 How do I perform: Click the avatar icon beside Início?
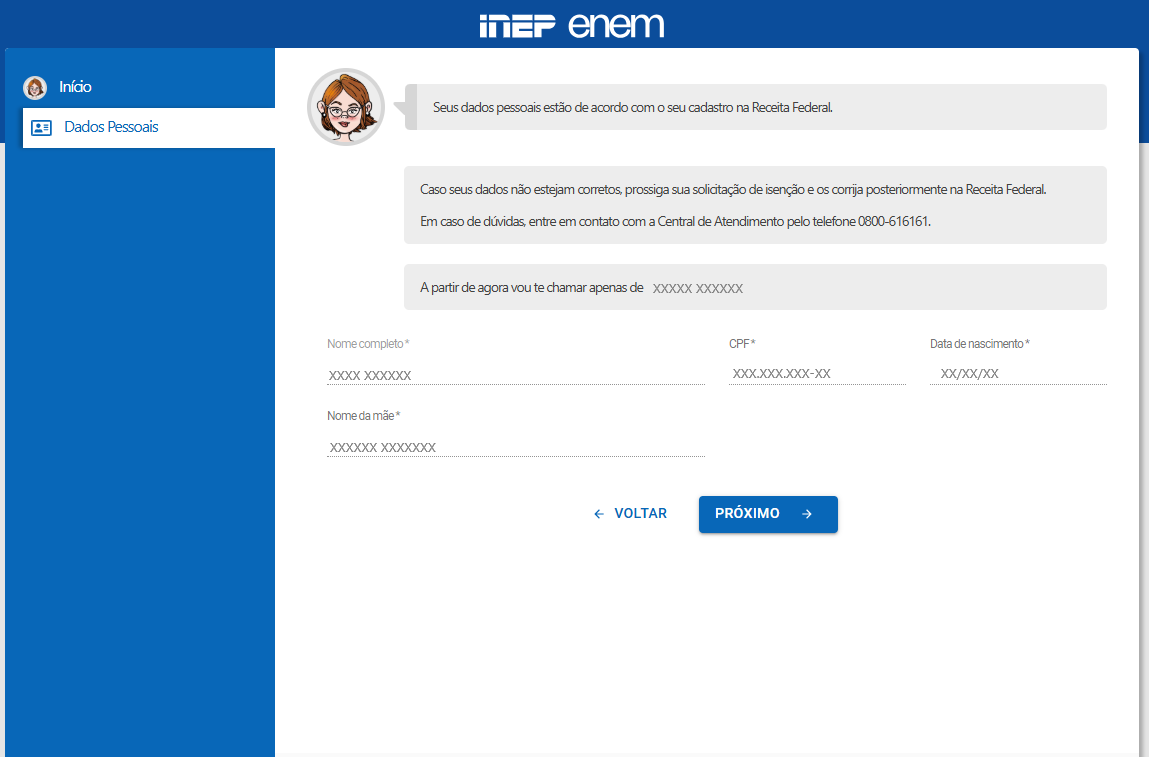tap(35, 88)
